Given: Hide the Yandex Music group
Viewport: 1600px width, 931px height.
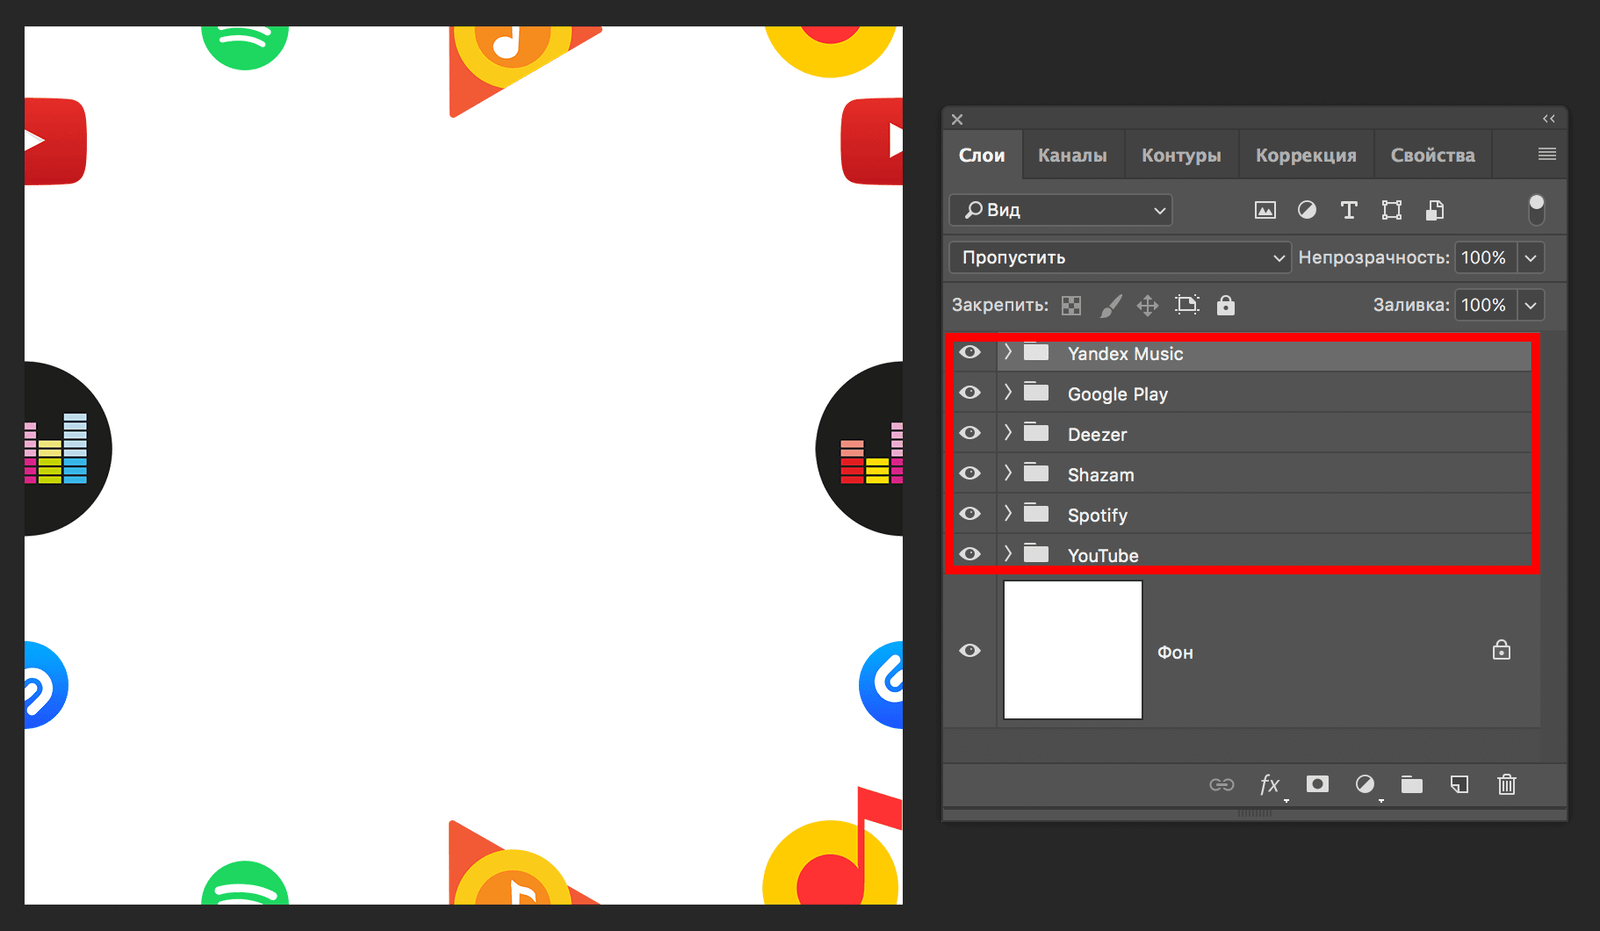Looking at the screenshot, I should pos(970,352).
